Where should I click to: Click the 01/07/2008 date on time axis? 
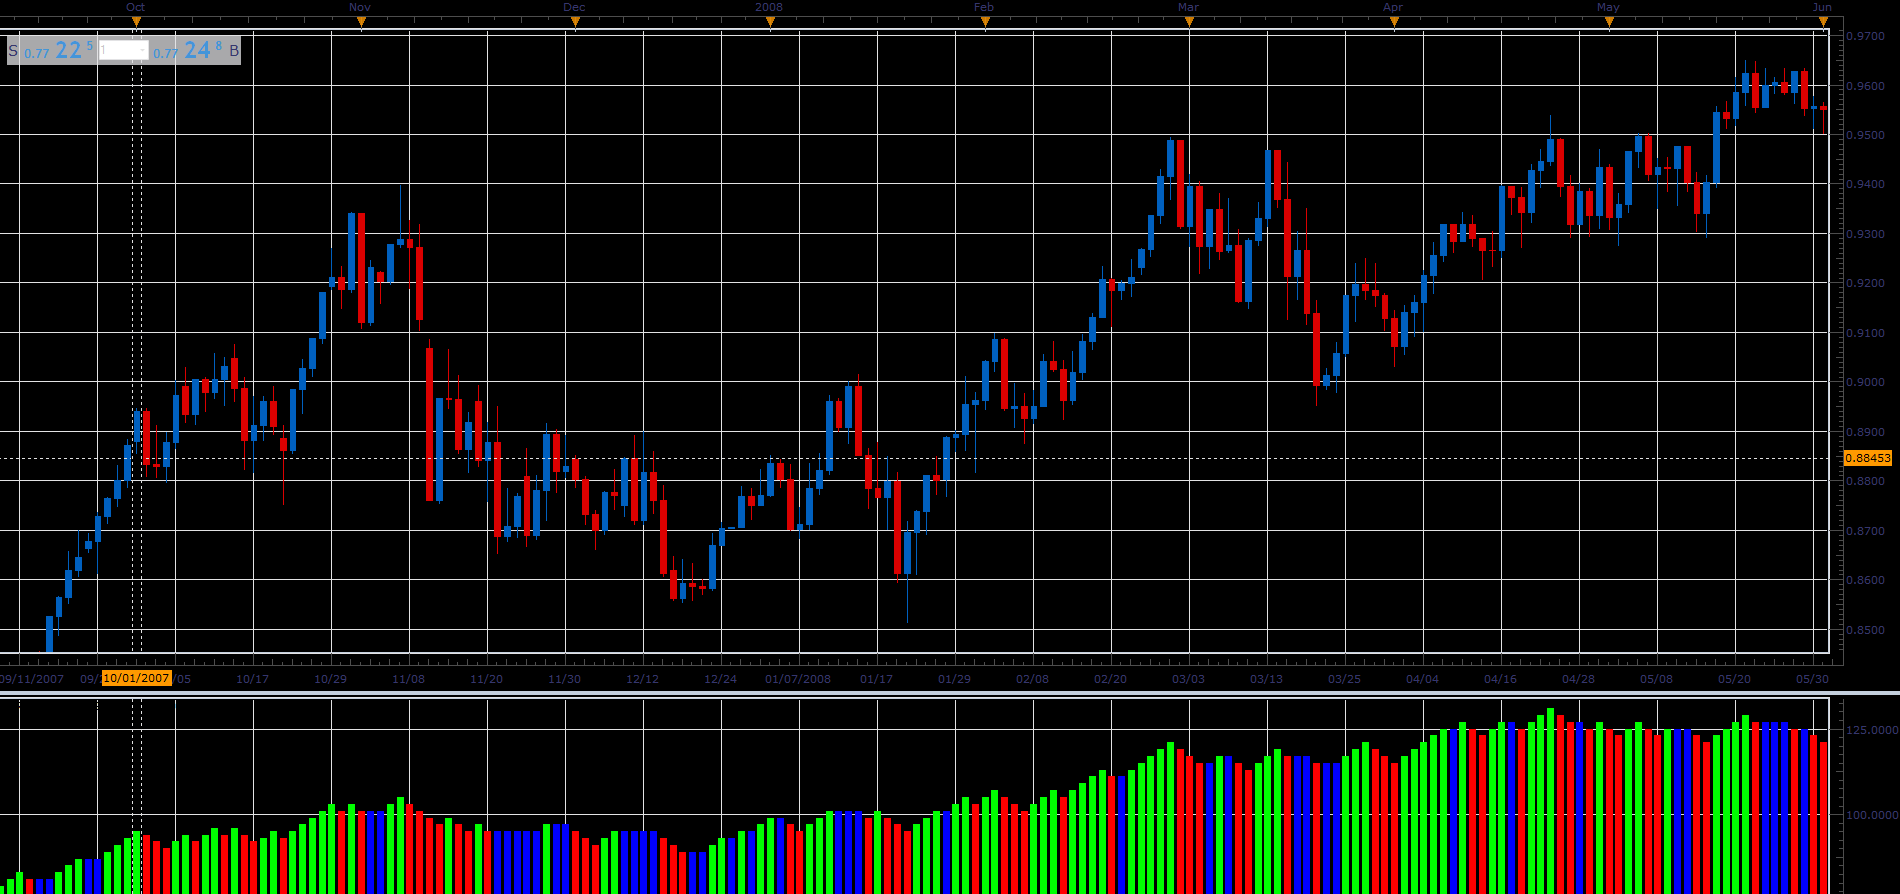(798, 679)
